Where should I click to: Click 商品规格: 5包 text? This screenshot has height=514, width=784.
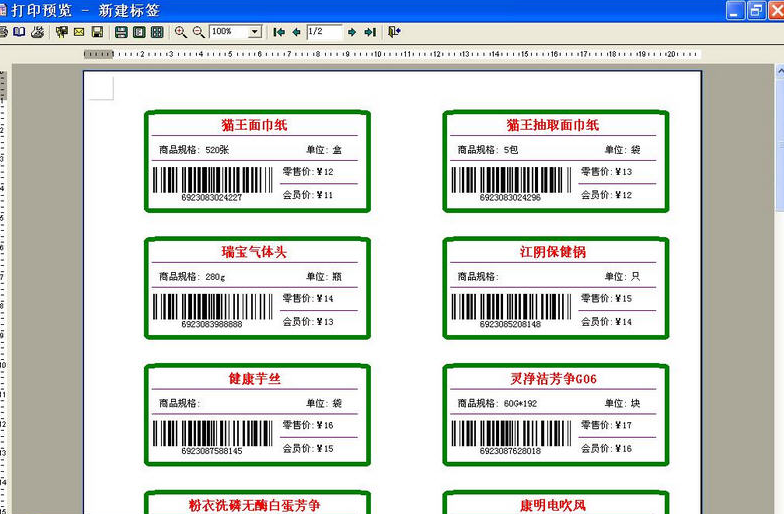click(x=488, y=150)
